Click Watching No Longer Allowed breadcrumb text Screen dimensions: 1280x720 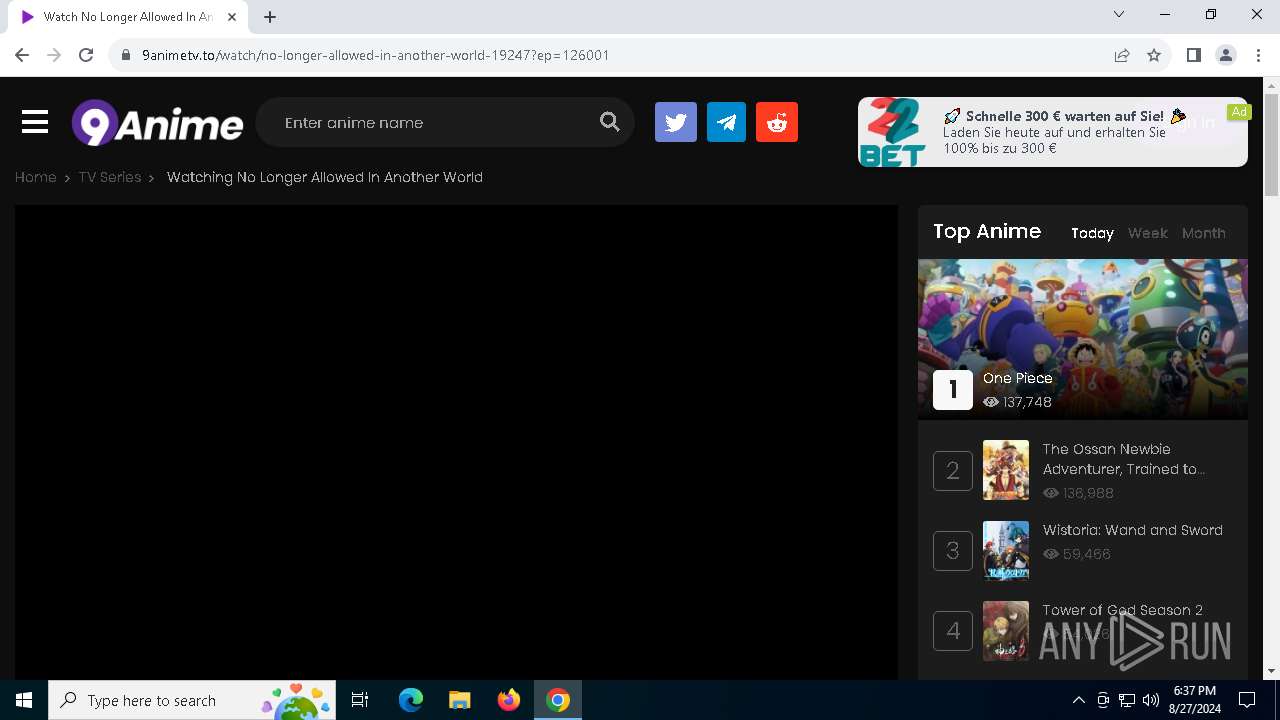coord(324,177)
